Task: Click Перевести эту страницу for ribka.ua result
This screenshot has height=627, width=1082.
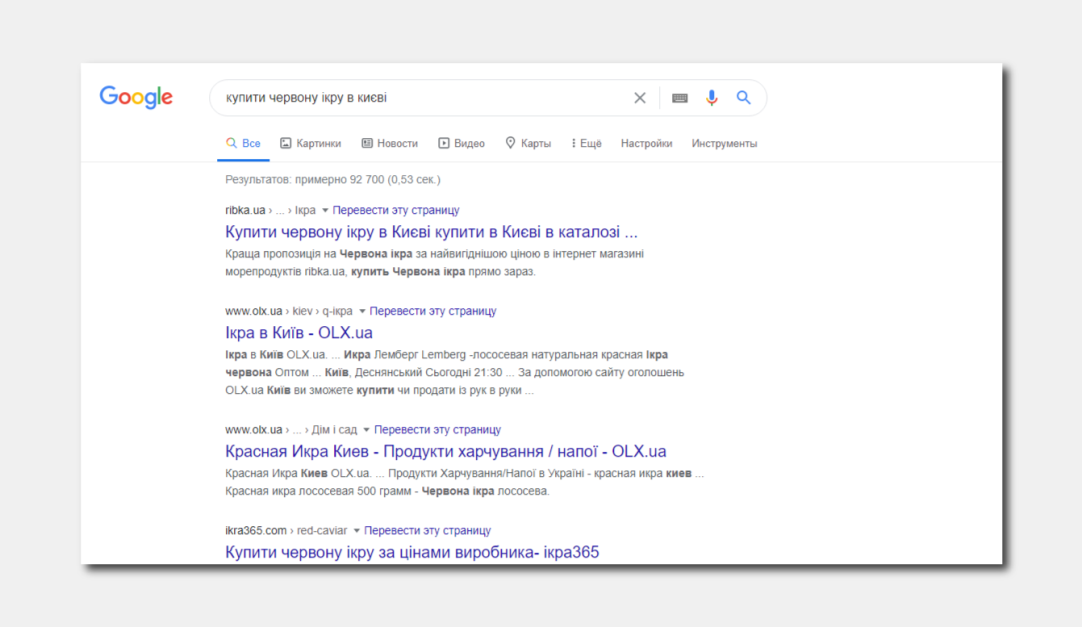Action: [x=396, y=210]
